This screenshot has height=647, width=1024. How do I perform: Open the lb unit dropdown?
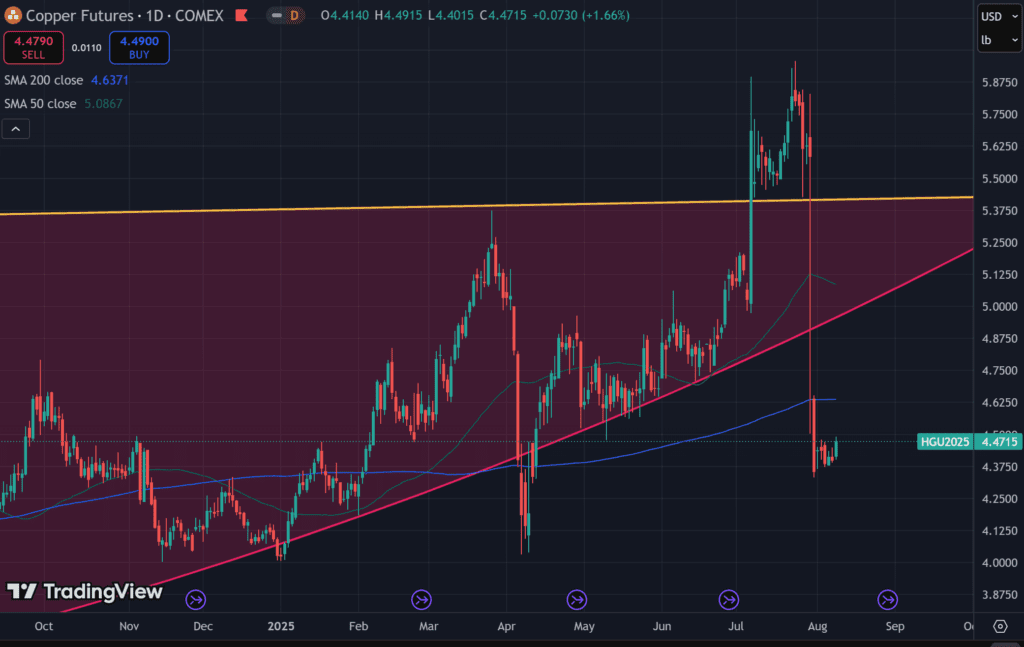(x=998, y=40)
